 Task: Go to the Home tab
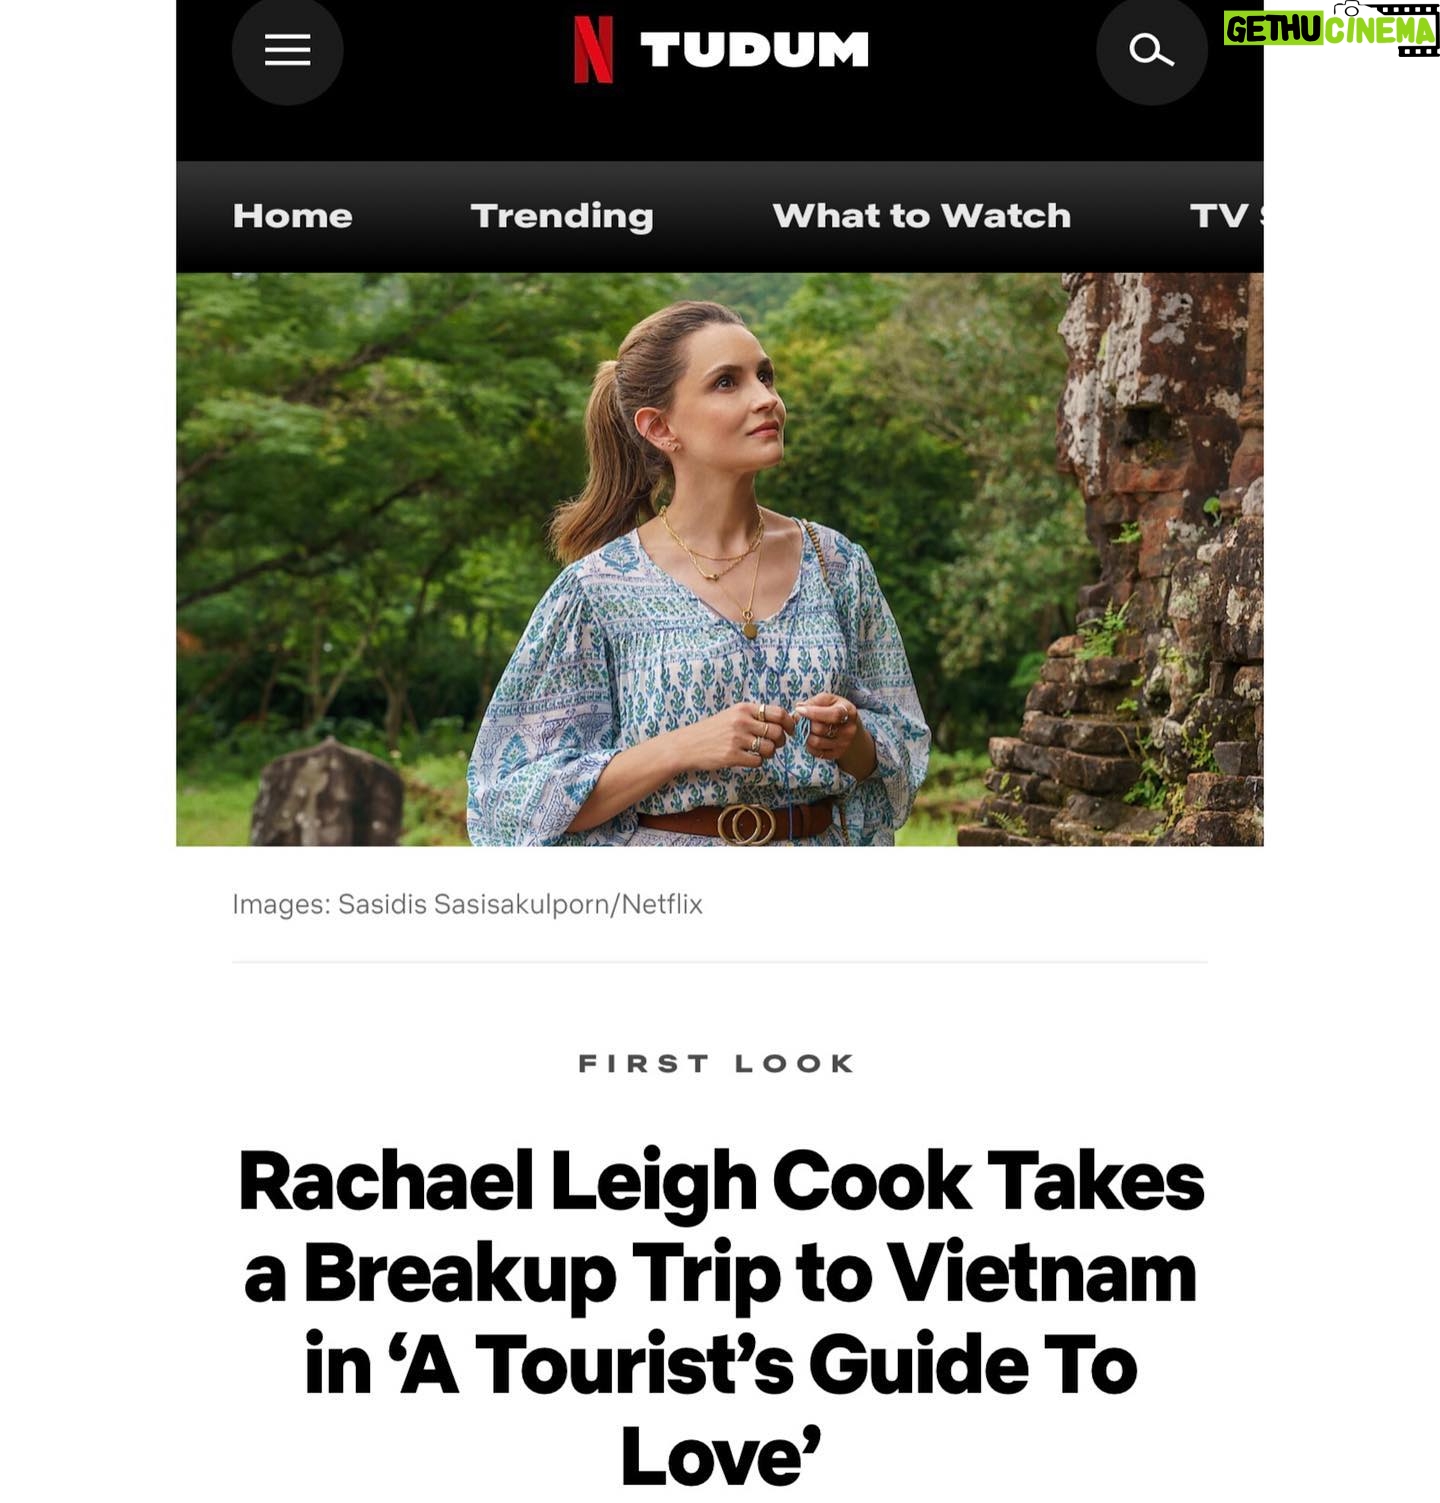coord(293,216)
